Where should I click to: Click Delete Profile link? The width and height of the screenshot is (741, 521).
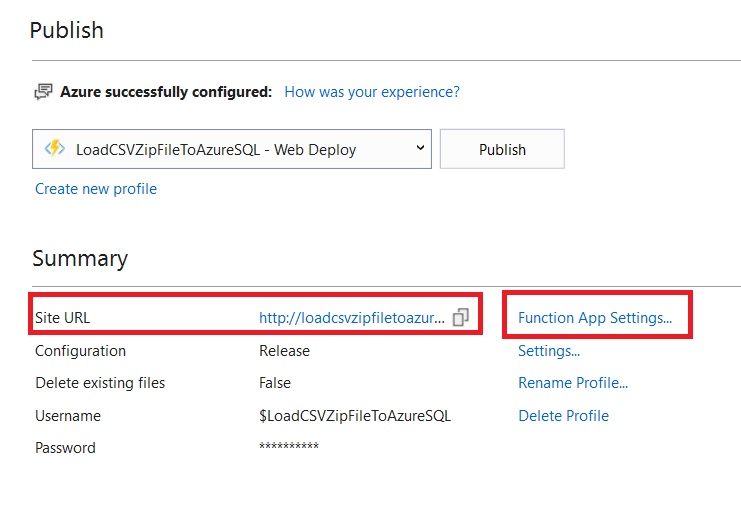click(x=563, y=416)
